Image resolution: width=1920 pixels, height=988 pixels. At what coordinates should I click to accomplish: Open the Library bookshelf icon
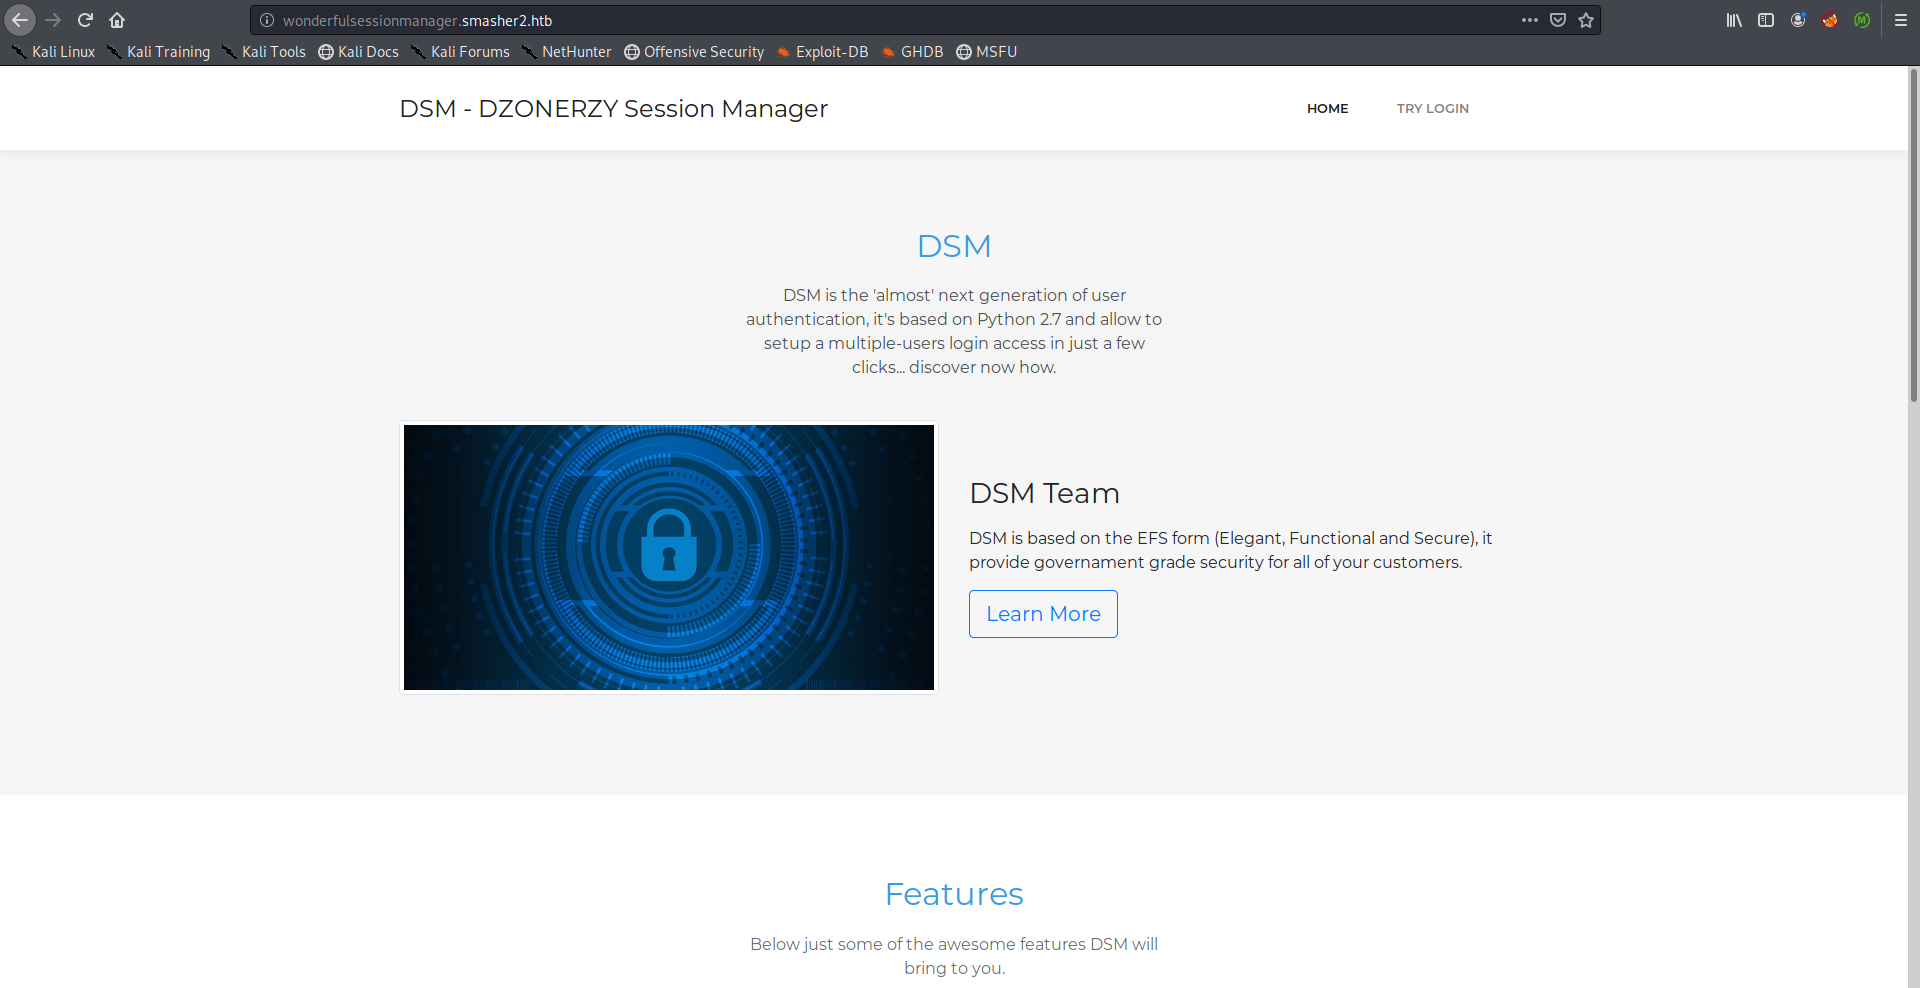point(1734,20)
